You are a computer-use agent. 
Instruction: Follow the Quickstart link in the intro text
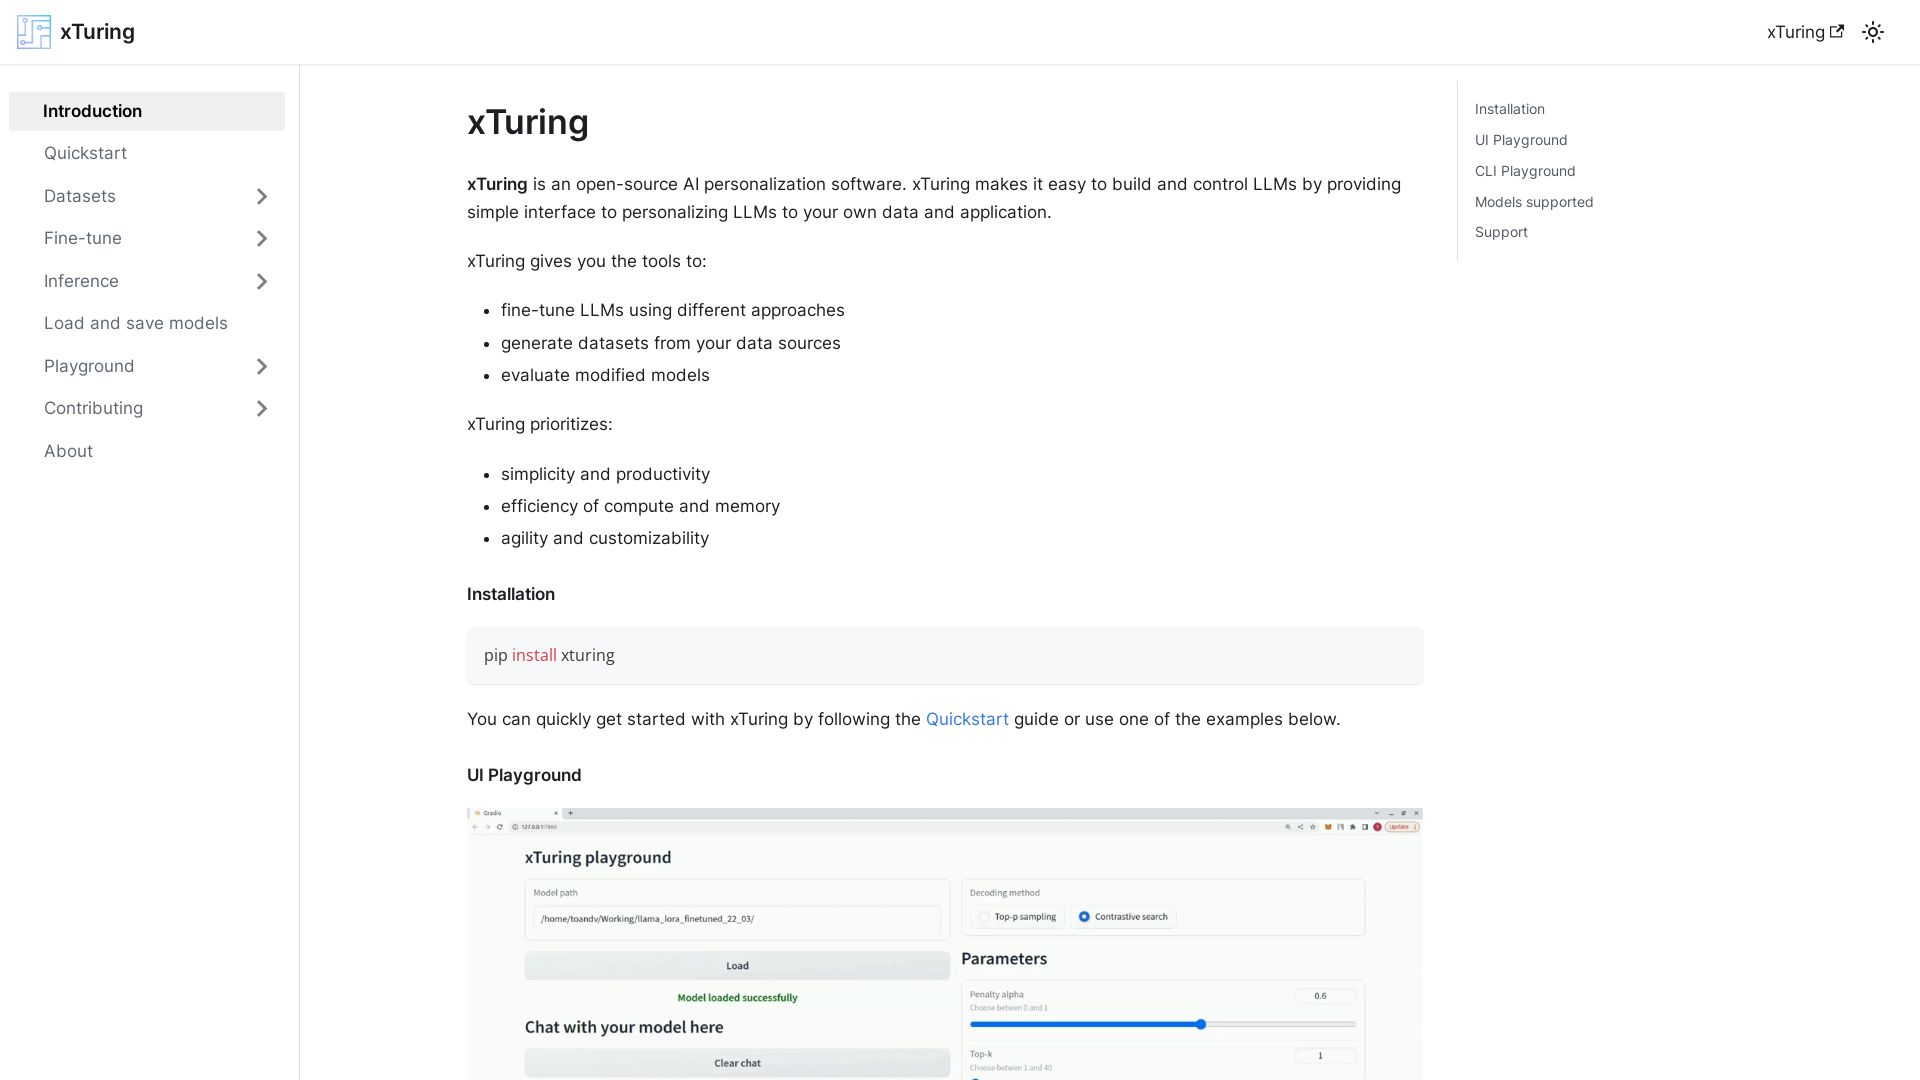(x=966, y=719)
